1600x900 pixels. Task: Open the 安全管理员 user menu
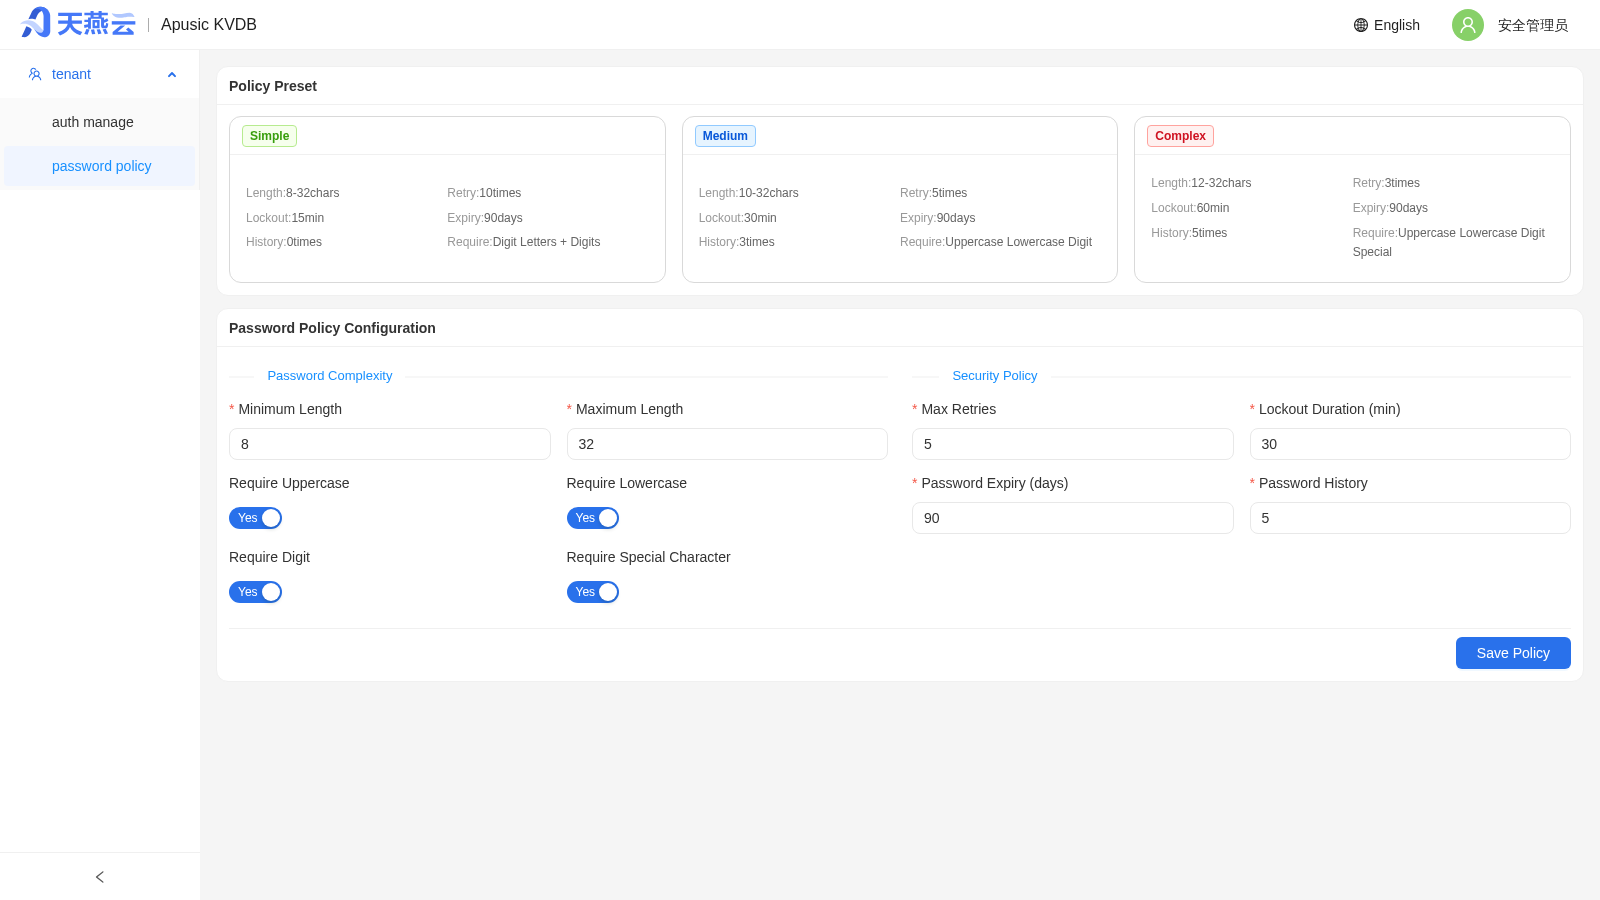1533,25
